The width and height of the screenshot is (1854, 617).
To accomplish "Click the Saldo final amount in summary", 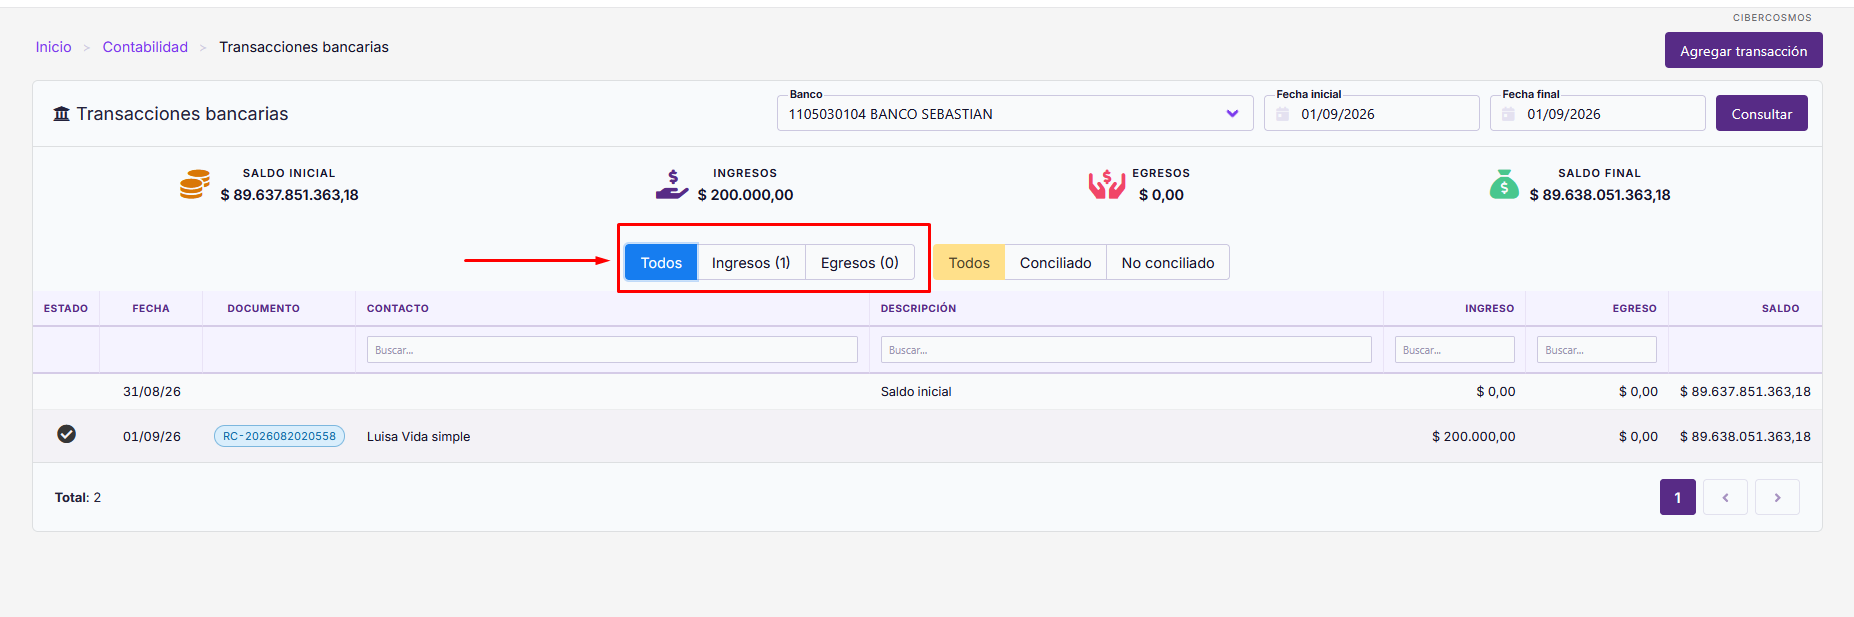I will (1600, 195).
